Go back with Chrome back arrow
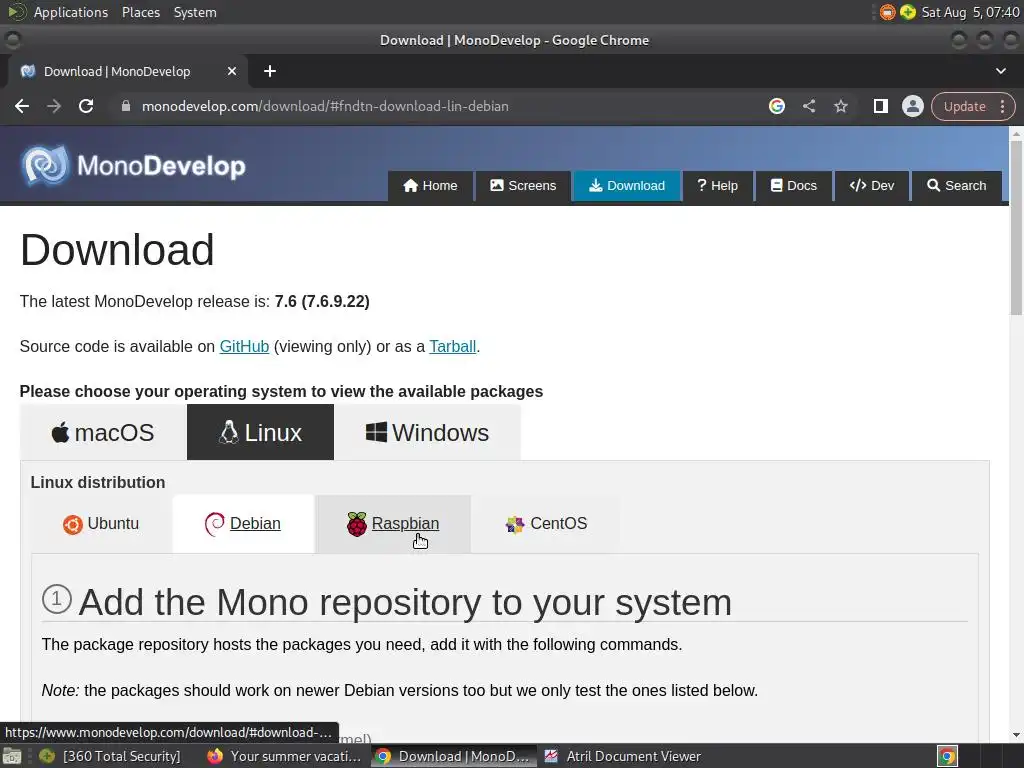Viewport: 1024px width, 768px height. [22, 106]
